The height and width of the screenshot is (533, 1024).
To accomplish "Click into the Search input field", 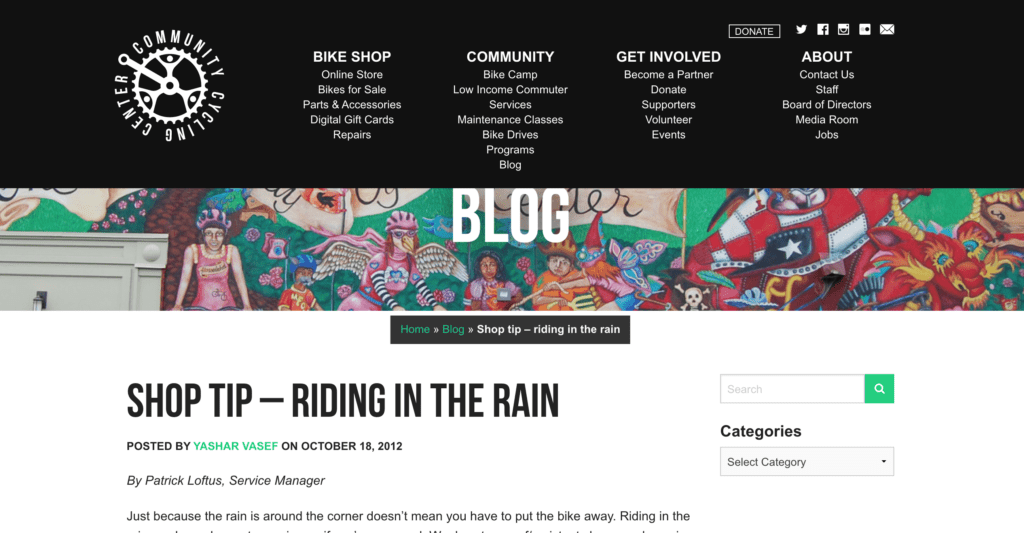I will (x=792, y=389).
